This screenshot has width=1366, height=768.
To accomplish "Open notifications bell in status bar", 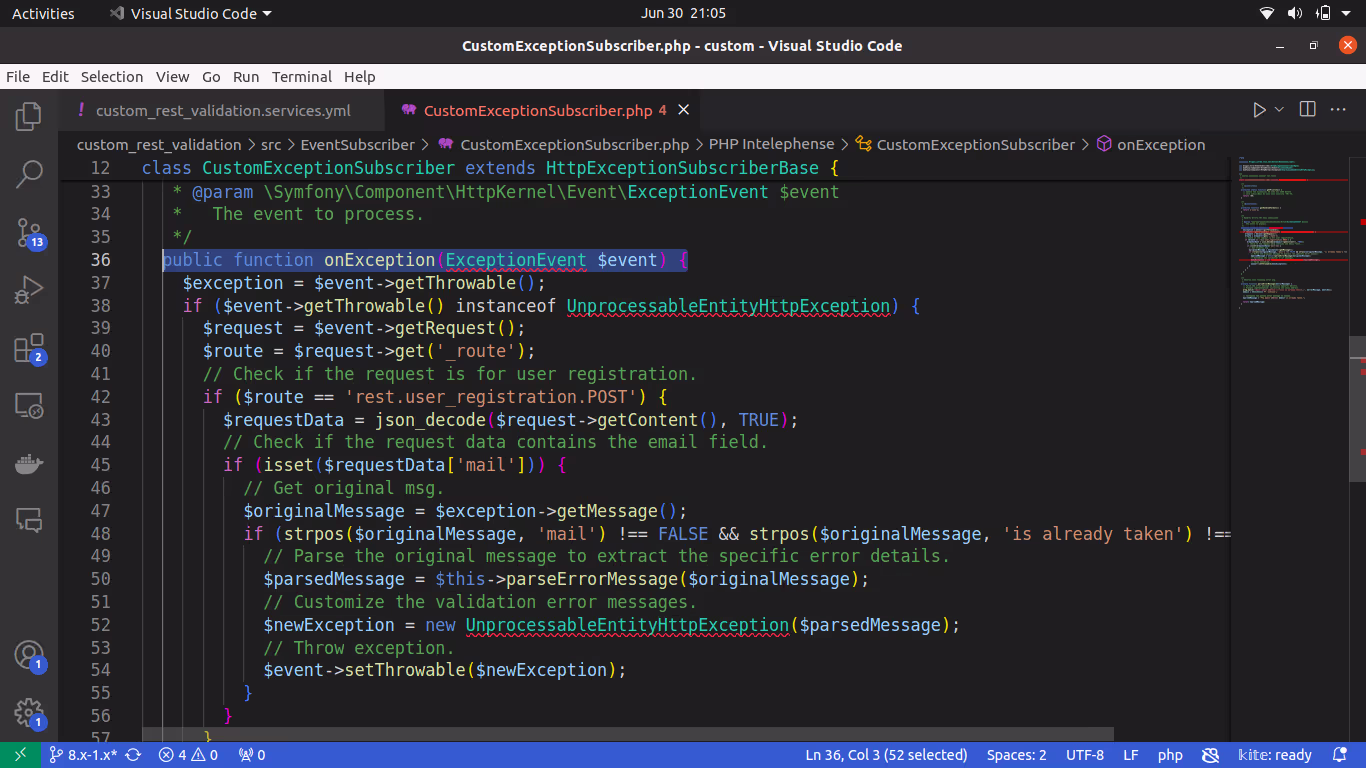I will coord(1340,755).
